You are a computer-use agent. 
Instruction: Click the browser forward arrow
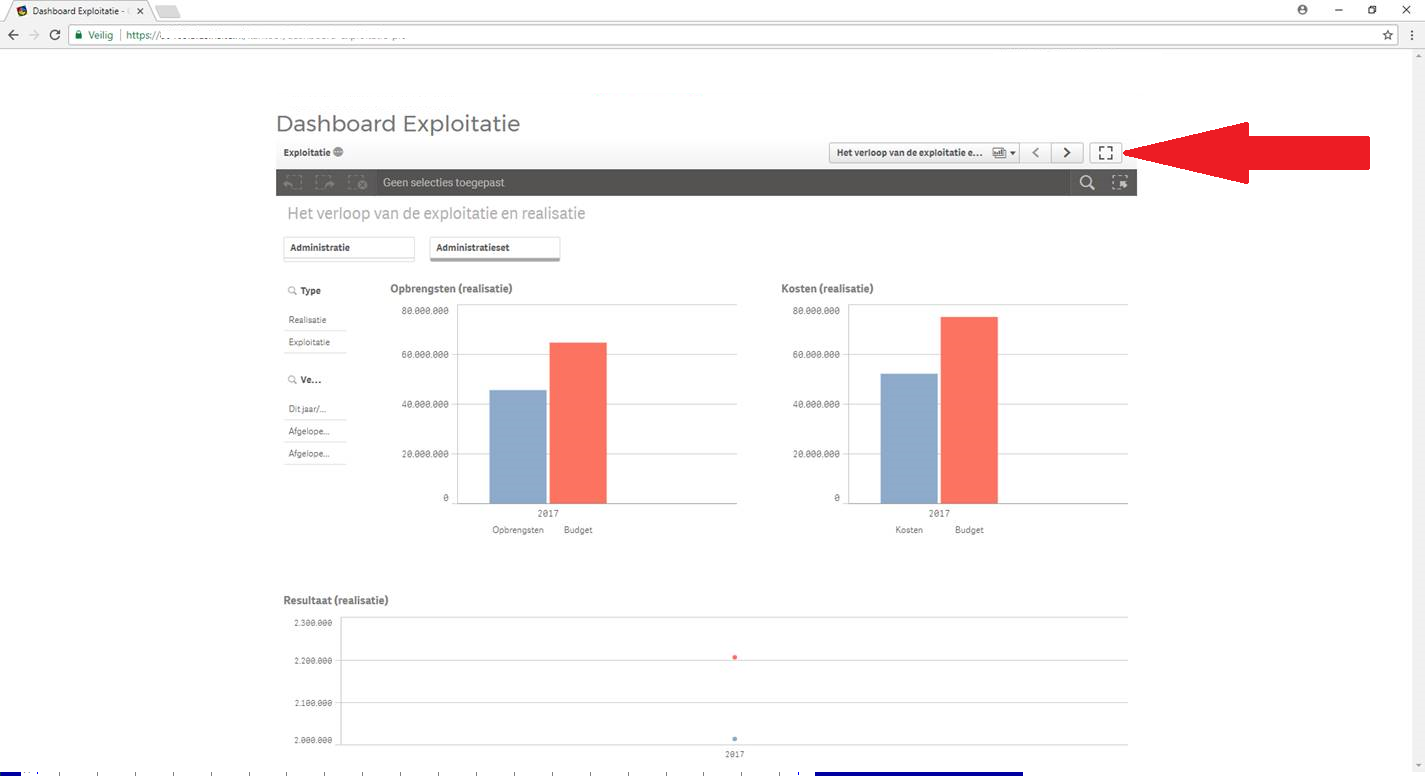click(x=35, y=35)
